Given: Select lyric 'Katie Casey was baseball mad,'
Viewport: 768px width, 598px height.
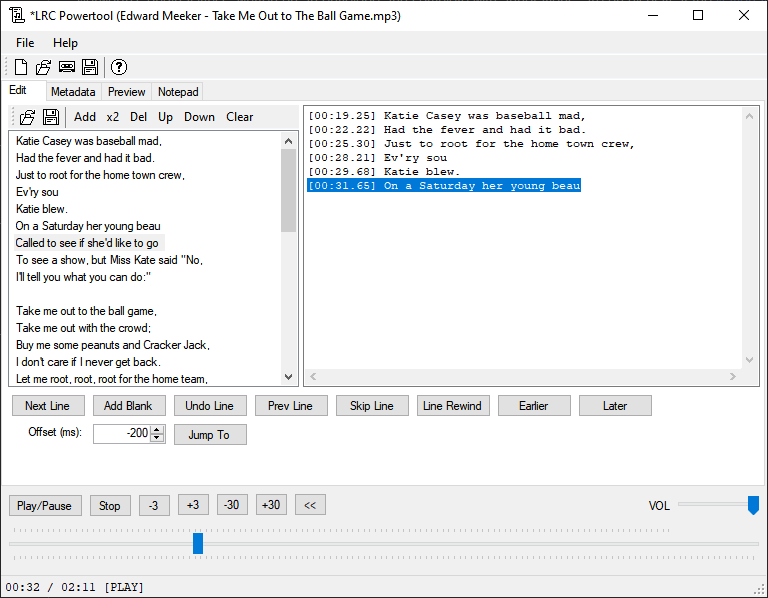Looking at the screenshot, I should pyautogui.click(x=89, y=141).
